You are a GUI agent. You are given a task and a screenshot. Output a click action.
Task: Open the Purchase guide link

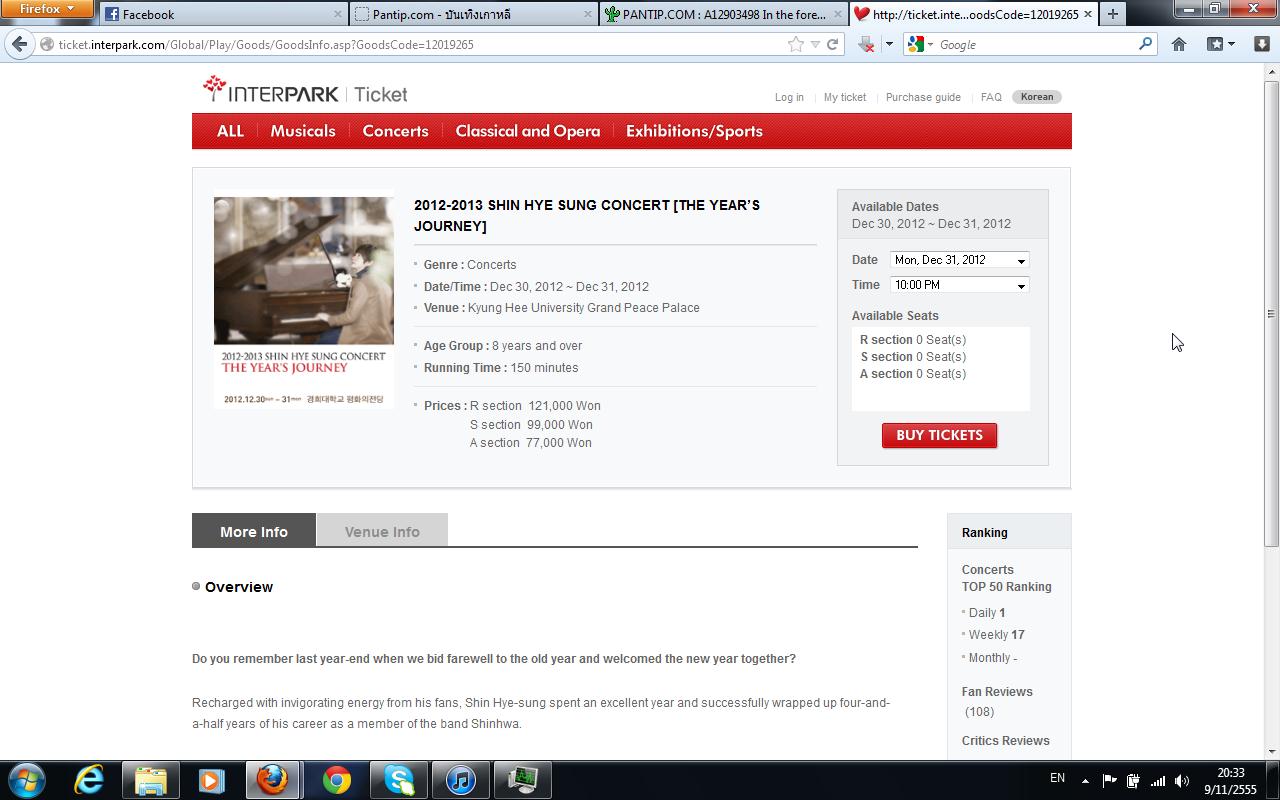click(x=923, y=97)
